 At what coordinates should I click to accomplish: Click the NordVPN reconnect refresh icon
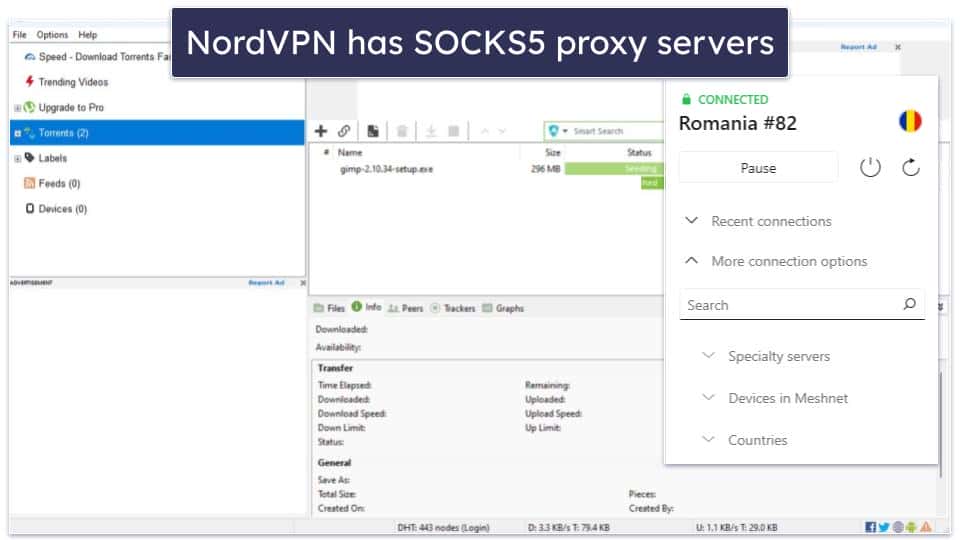click(x=911, y=167)
